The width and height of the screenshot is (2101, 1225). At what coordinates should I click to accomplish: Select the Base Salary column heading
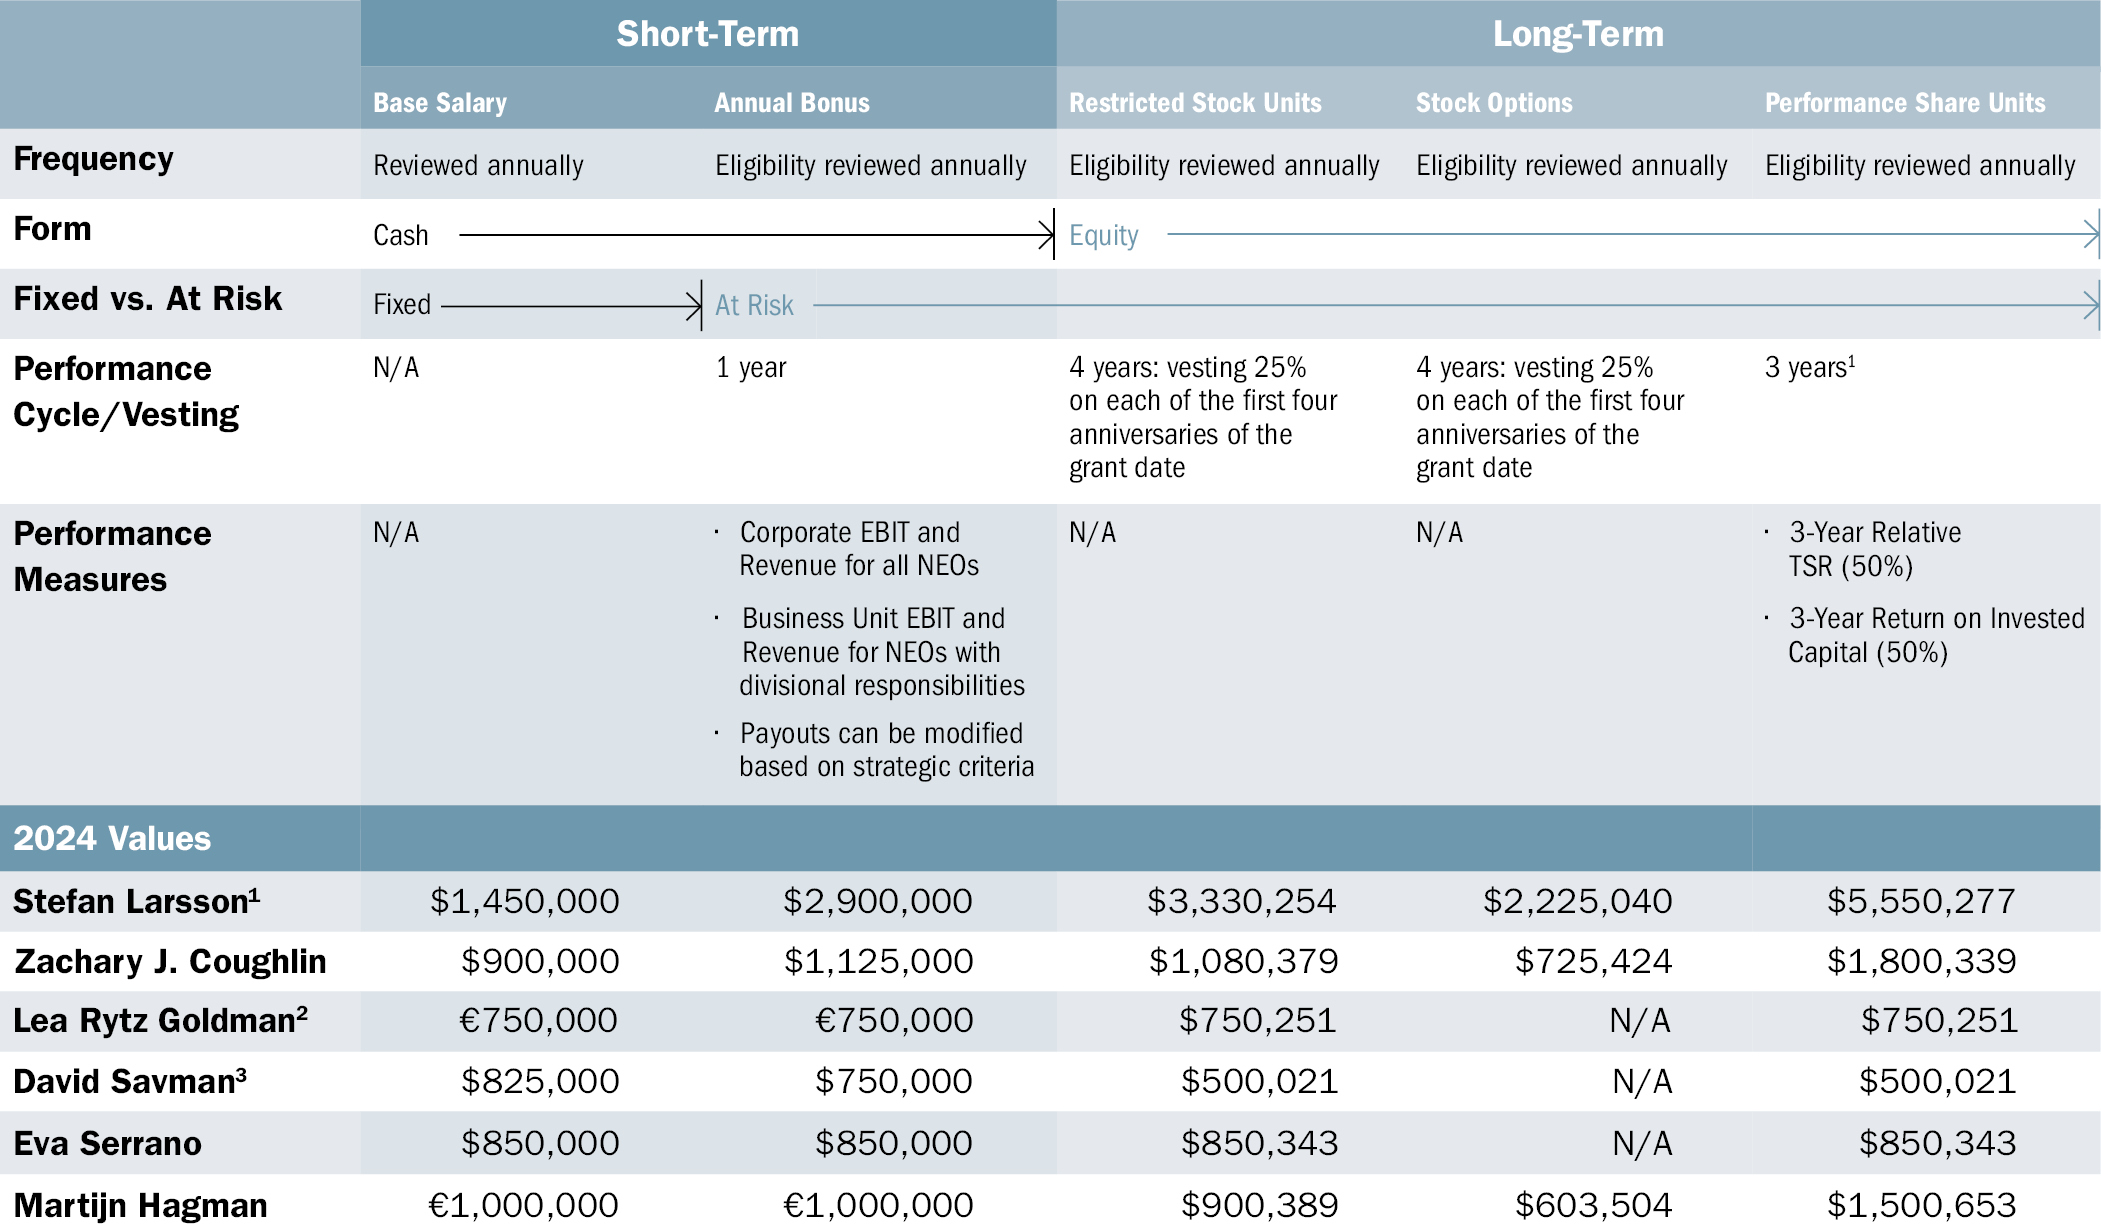[440, 103]
